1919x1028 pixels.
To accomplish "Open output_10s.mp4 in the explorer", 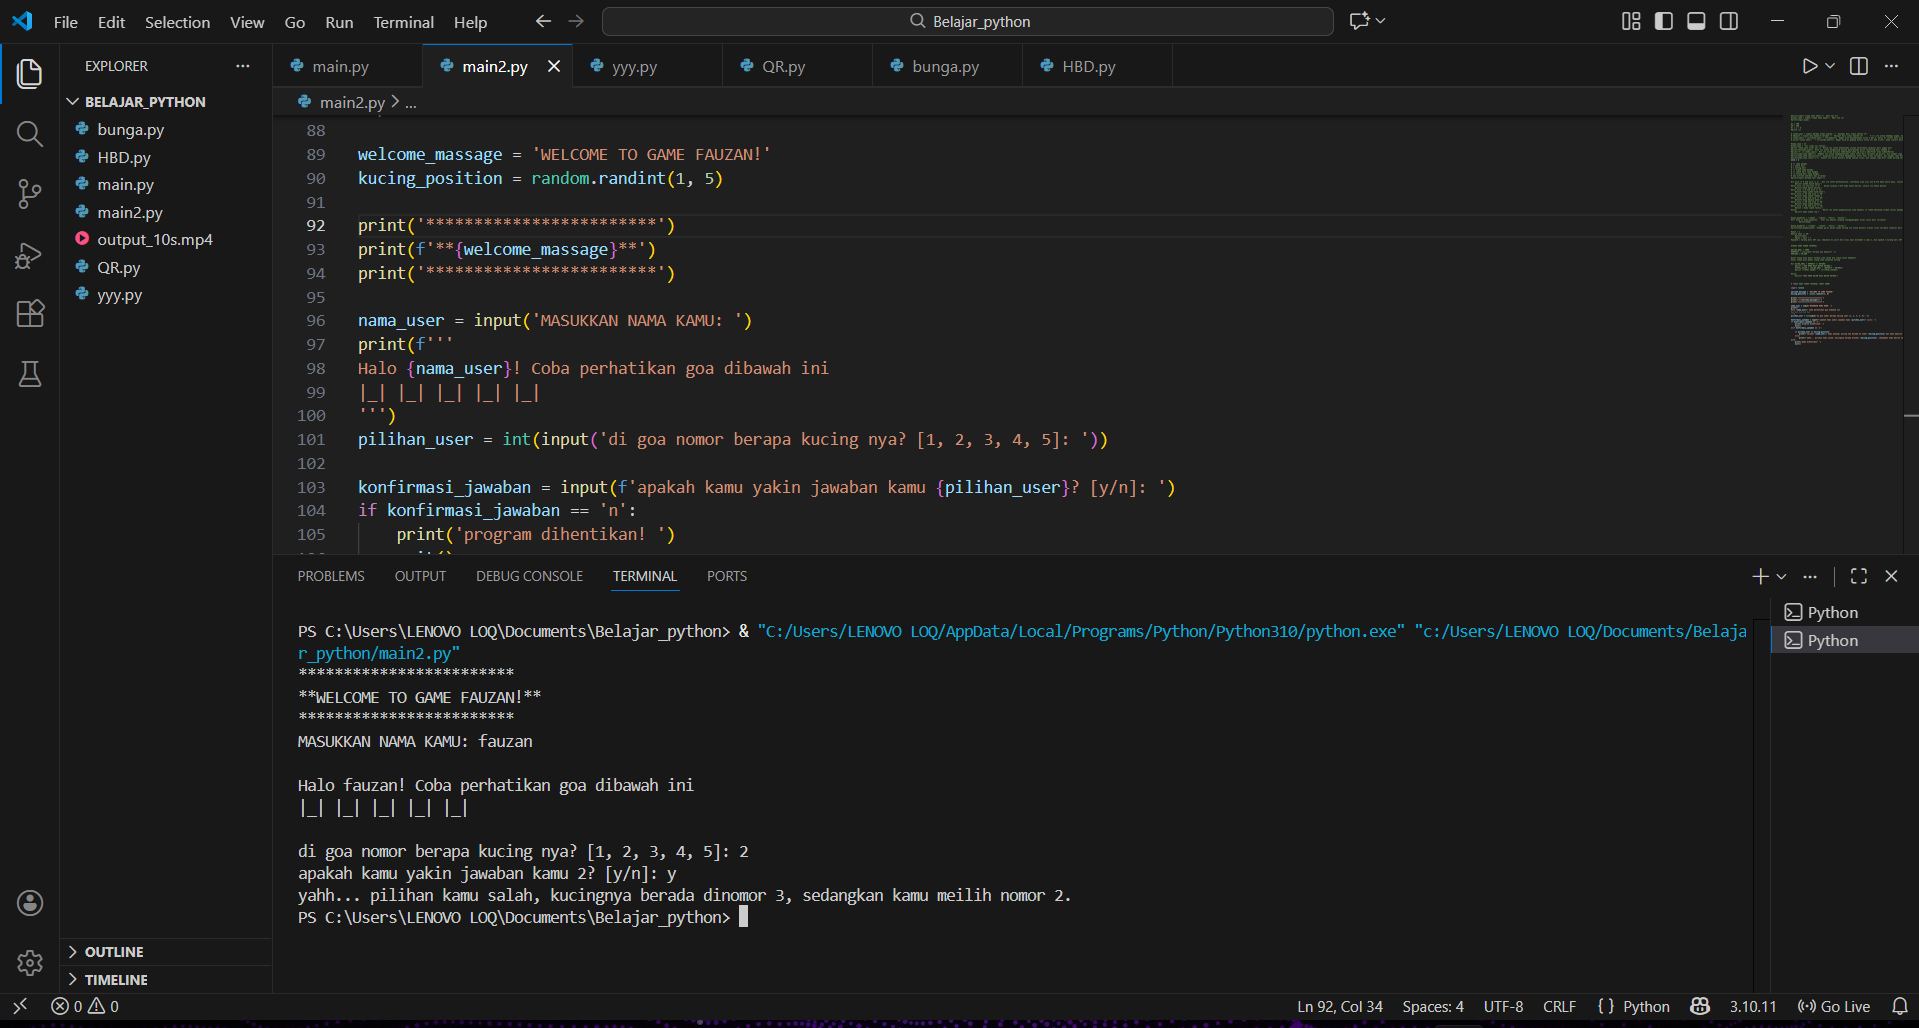I will point(154,240).
